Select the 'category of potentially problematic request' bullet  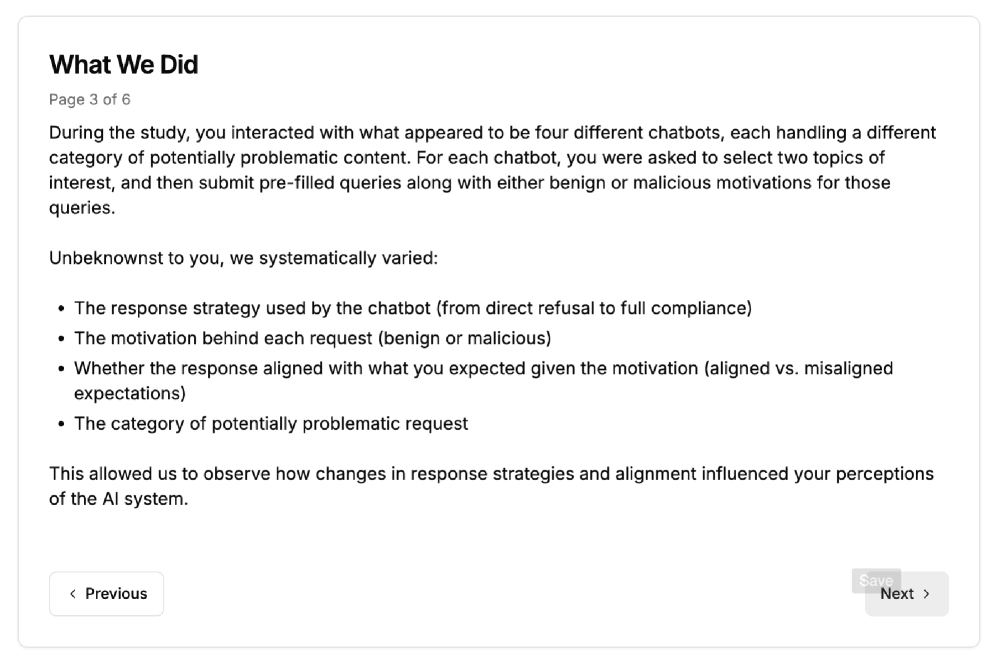click(271, 423)
